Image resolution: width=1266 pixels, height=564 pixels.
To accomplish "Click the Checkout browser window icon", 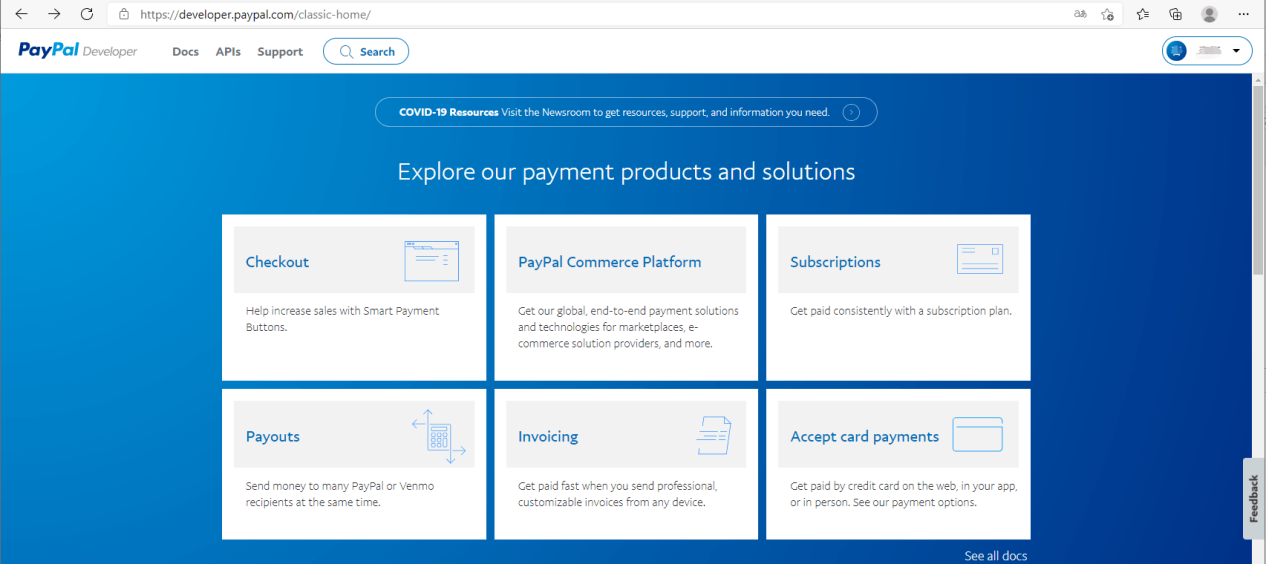I will tap(432, 260).
